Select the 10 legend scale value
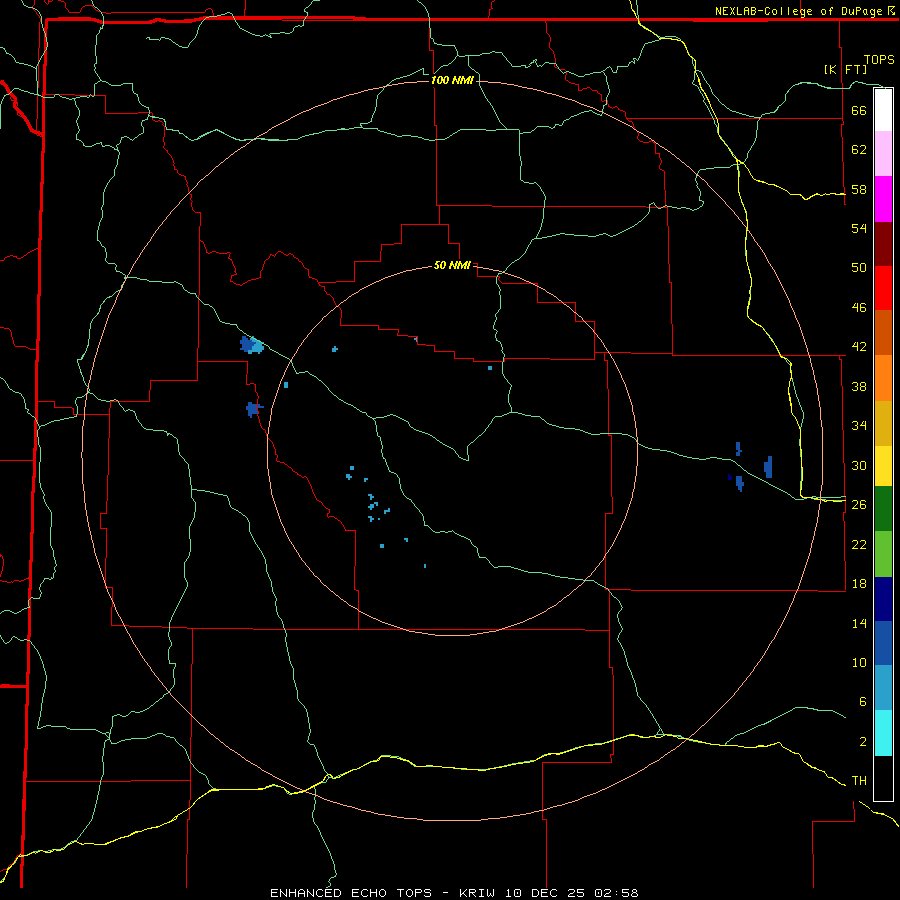The image size is (900, 900). click(859, 662)
